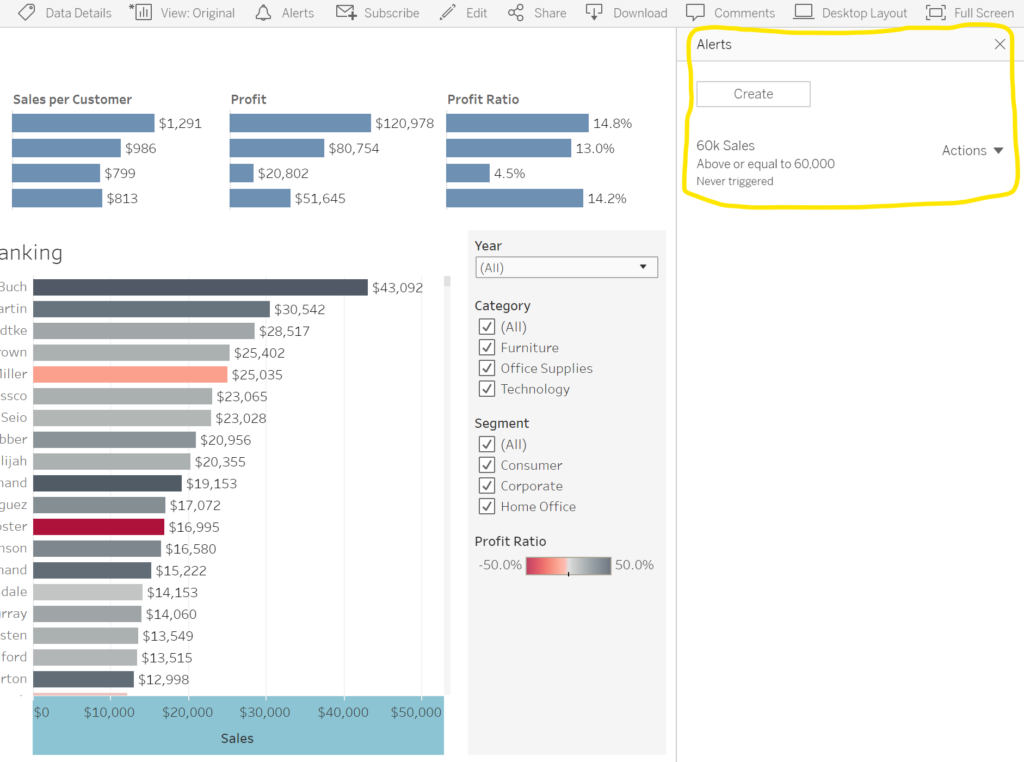The height and width of the screenshot is (762, 1024).
Task: Uncheck the Furniture category checkbox
Action: tap(487, 348)
